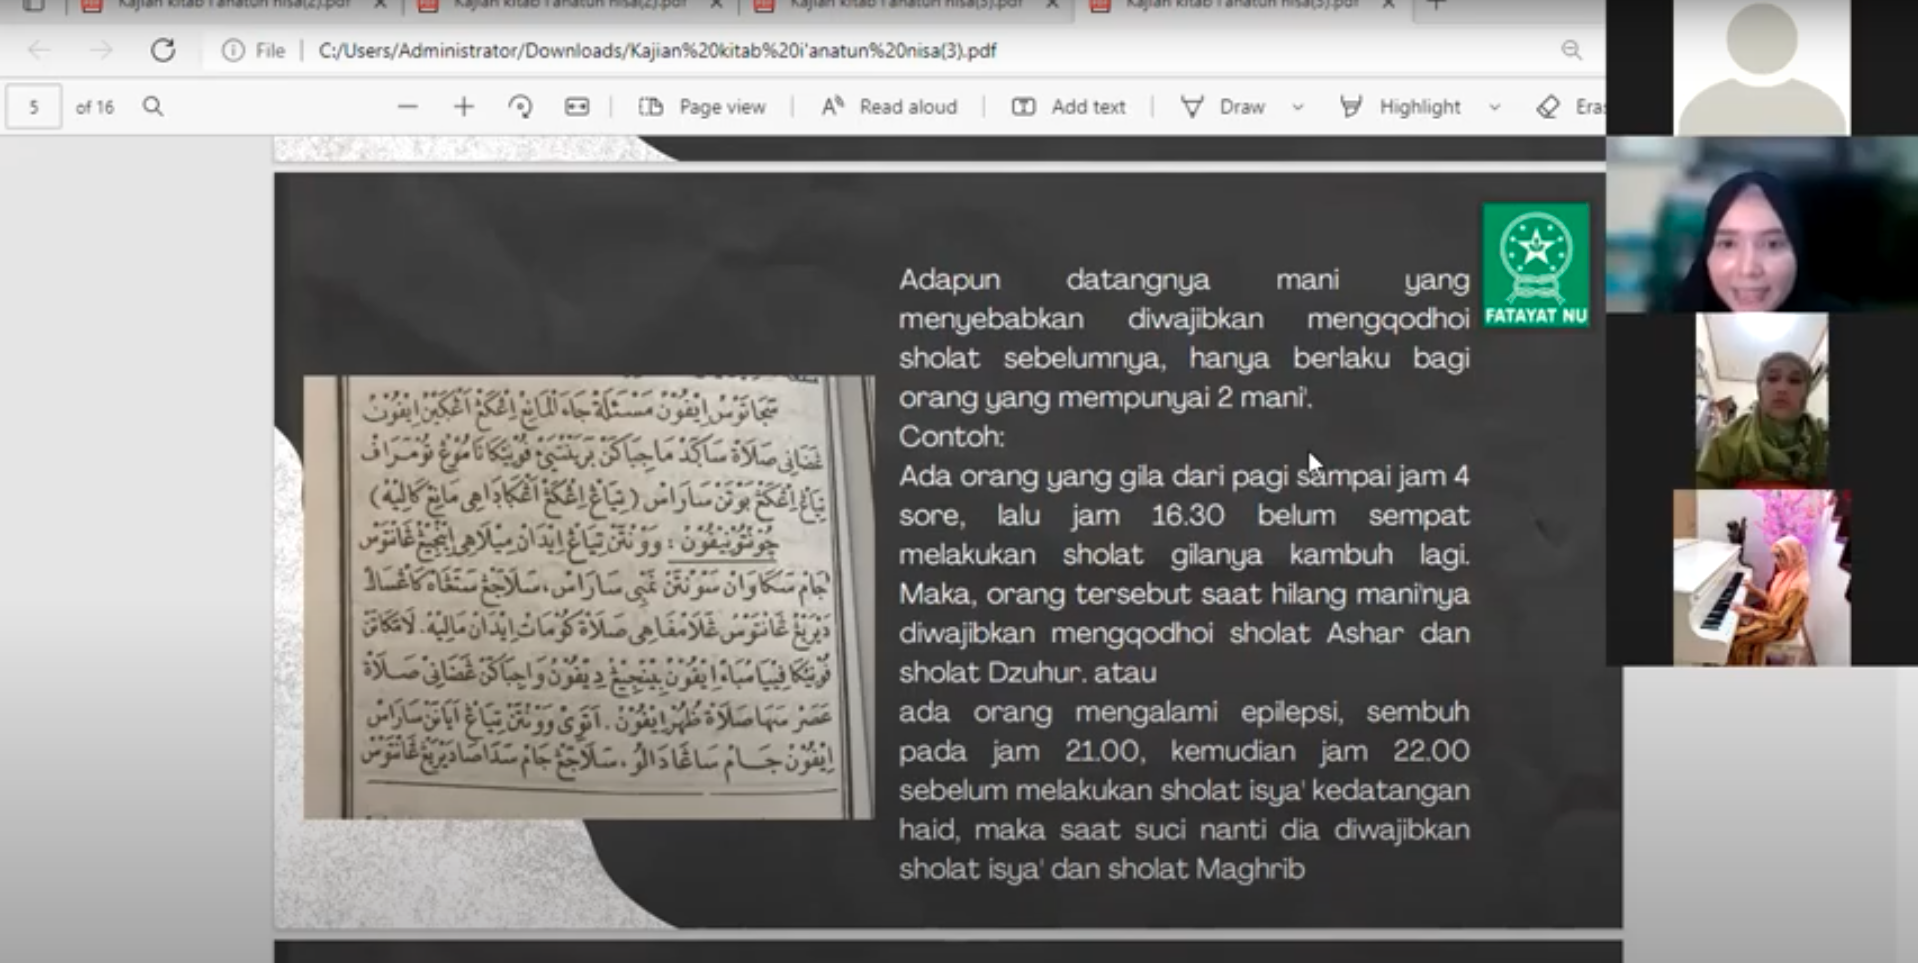1918x963 pixels.
Task: Select the Eraser tool
Action: (1567, 106)
